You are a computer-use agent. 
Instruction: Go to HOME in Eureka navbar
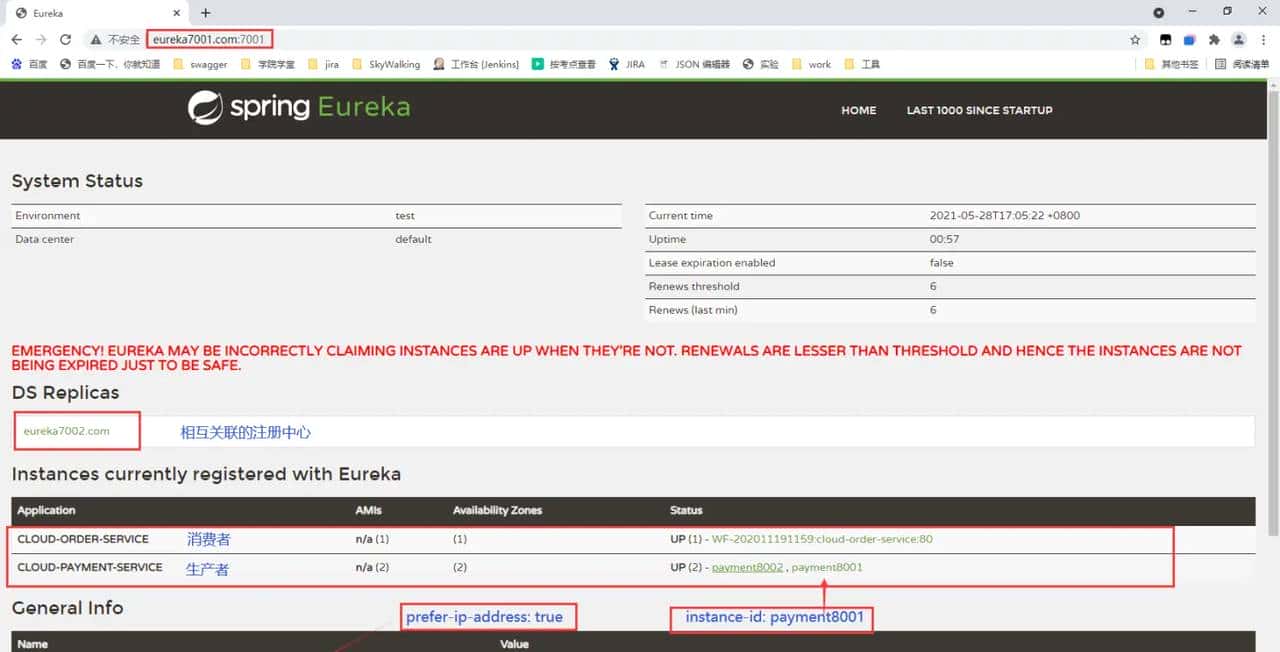click(x=858, y=110)
